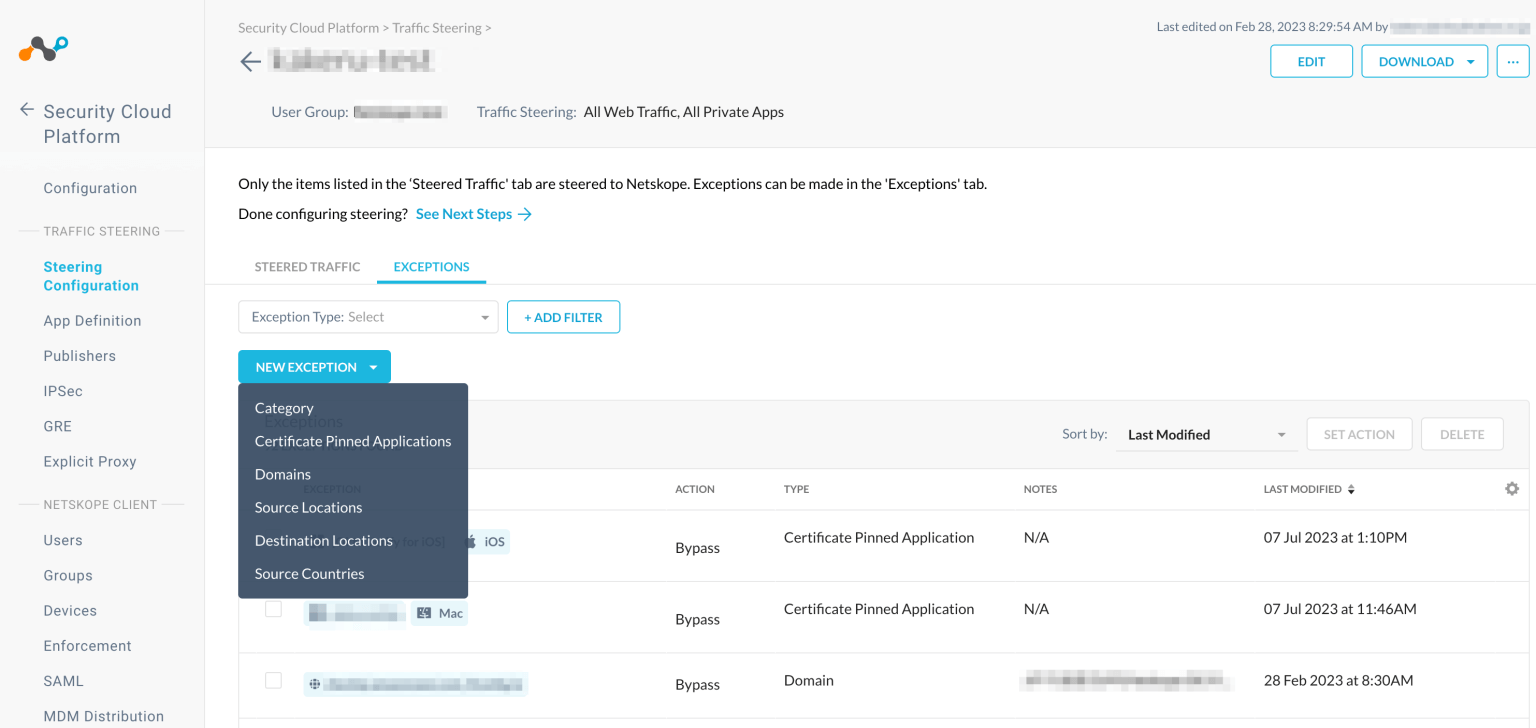The image size is (1536, 728).
Task: Open the Exception Type select dropdown
Action: 368,316
